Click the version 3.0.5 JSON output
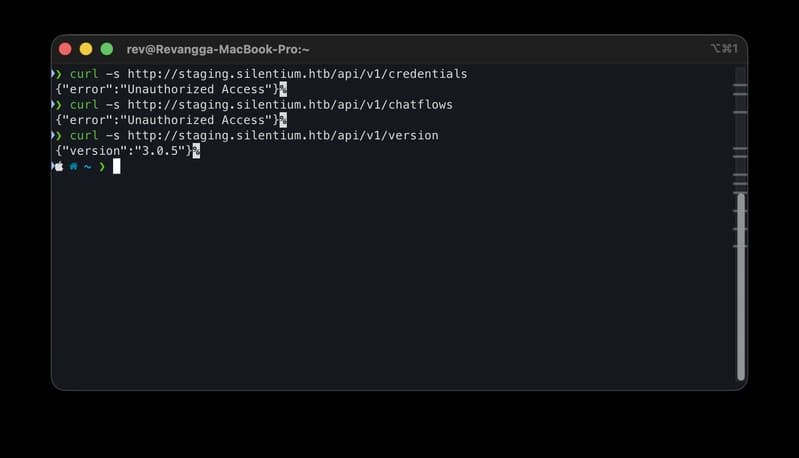This screenshot has width=799, height=458. pos(124,151)
